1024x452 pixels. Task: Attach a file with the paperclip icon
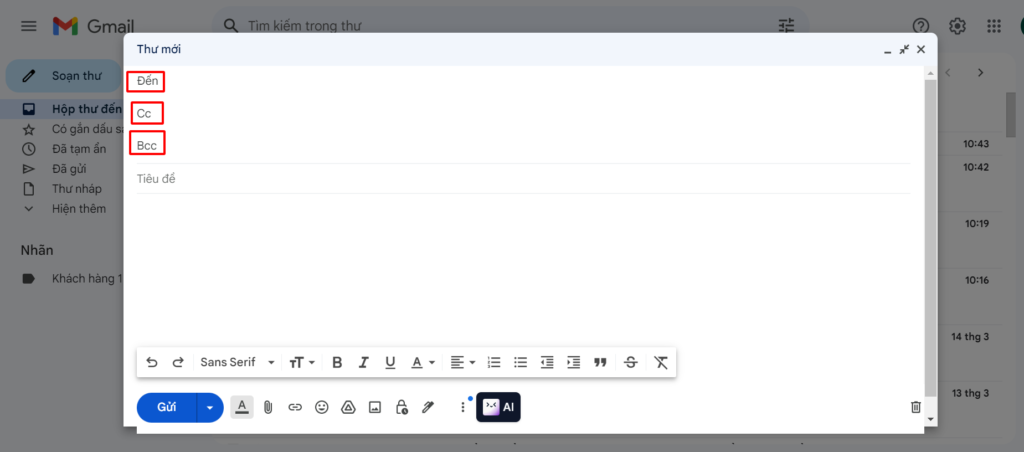pos(268,407)
